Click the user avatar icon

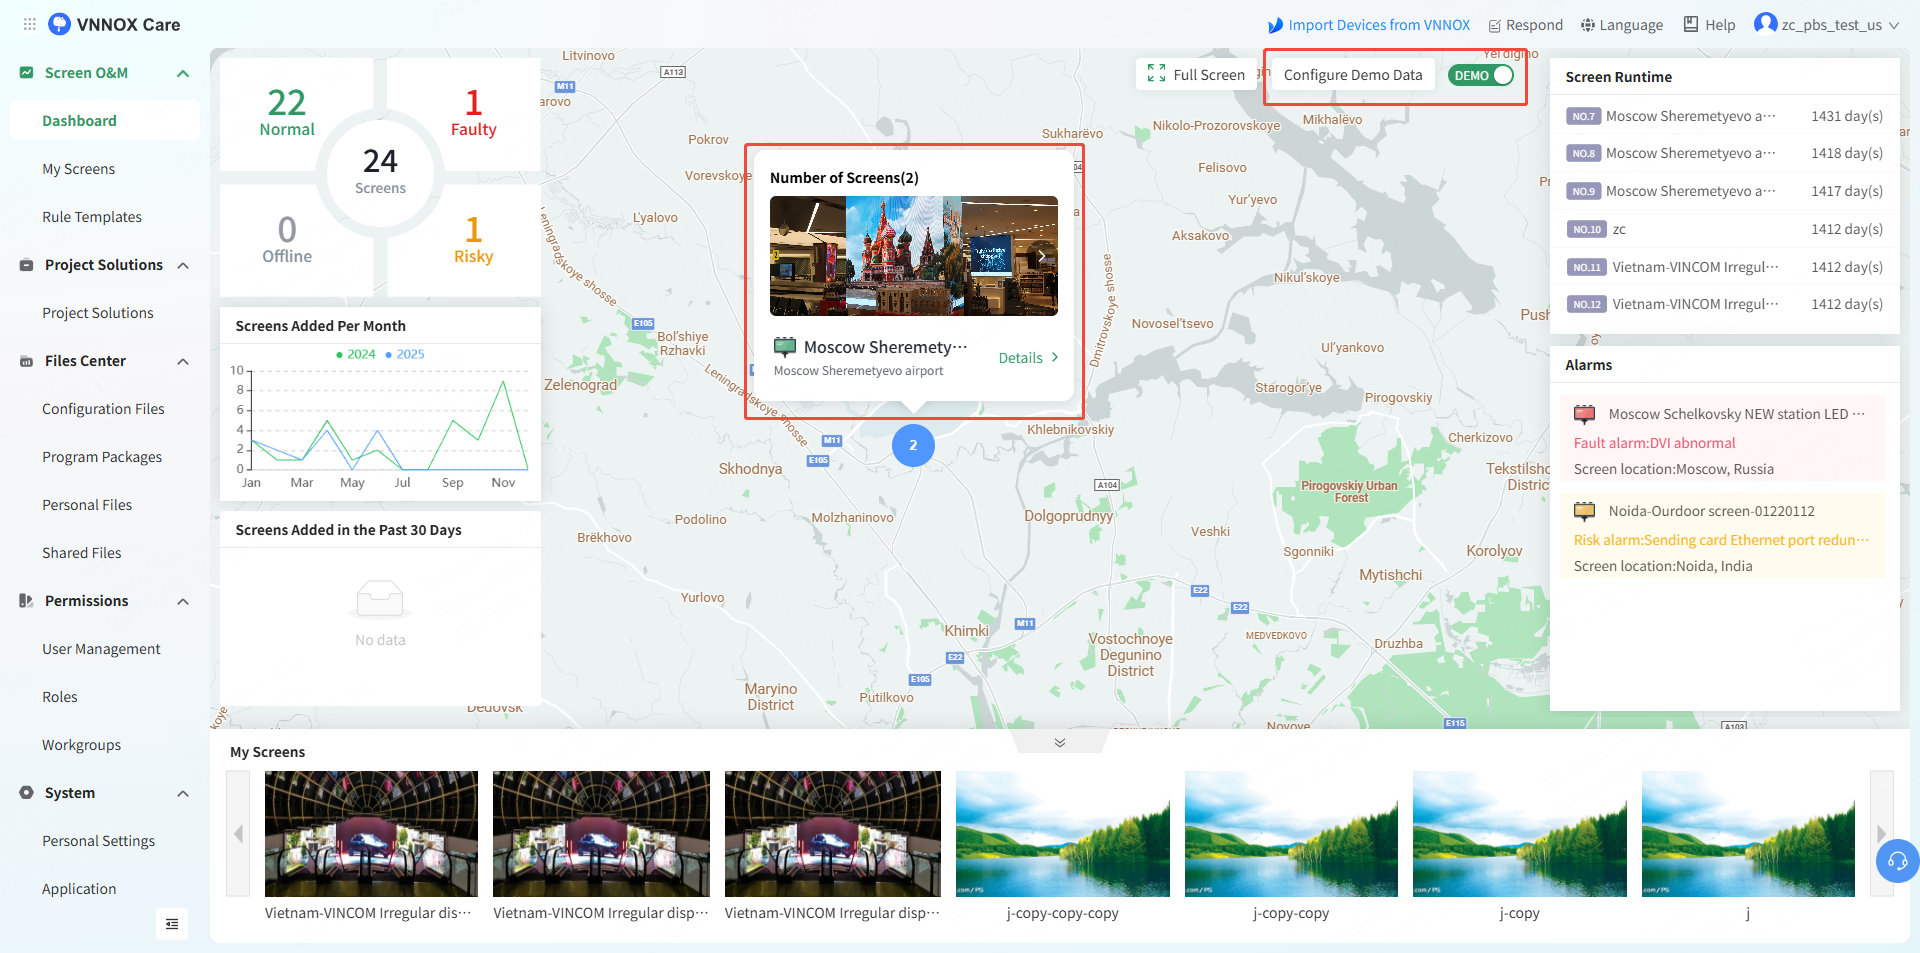coord(1765,24)
